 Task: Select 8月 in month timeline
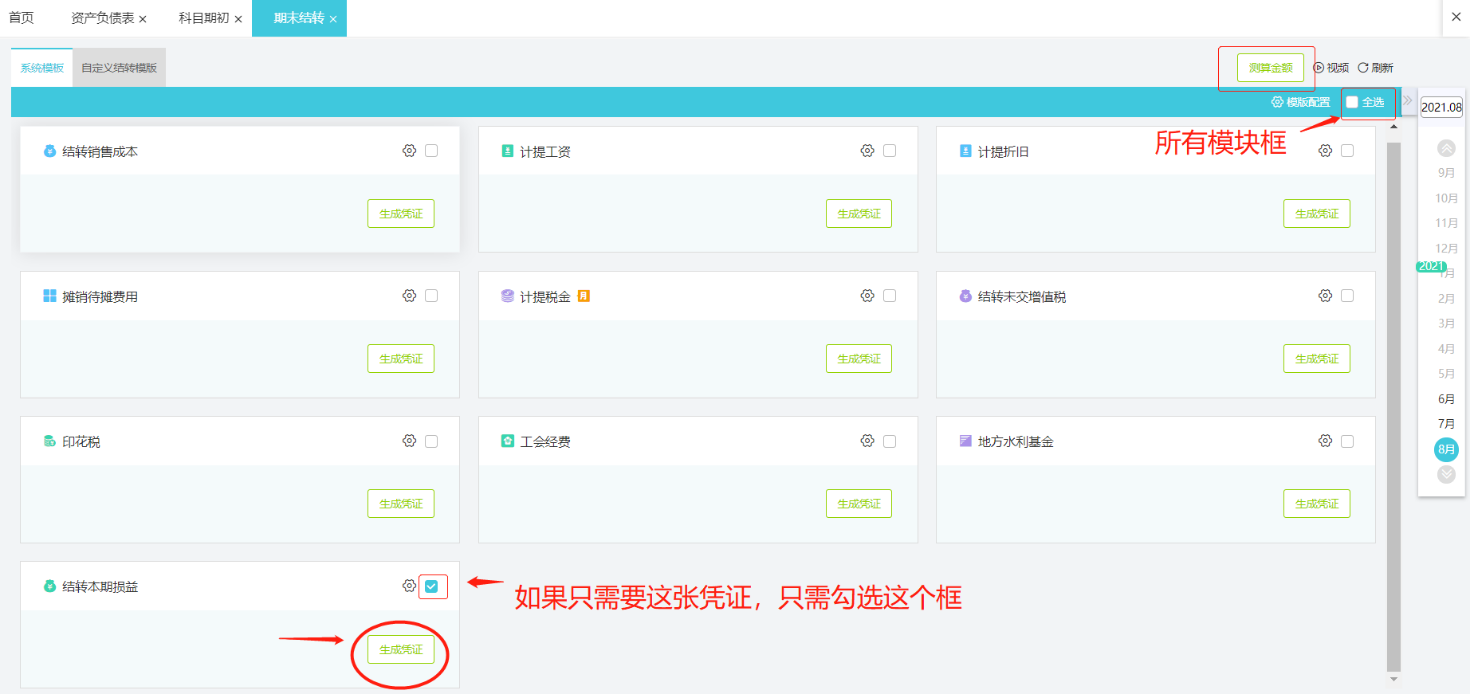tap(1446, 449)
